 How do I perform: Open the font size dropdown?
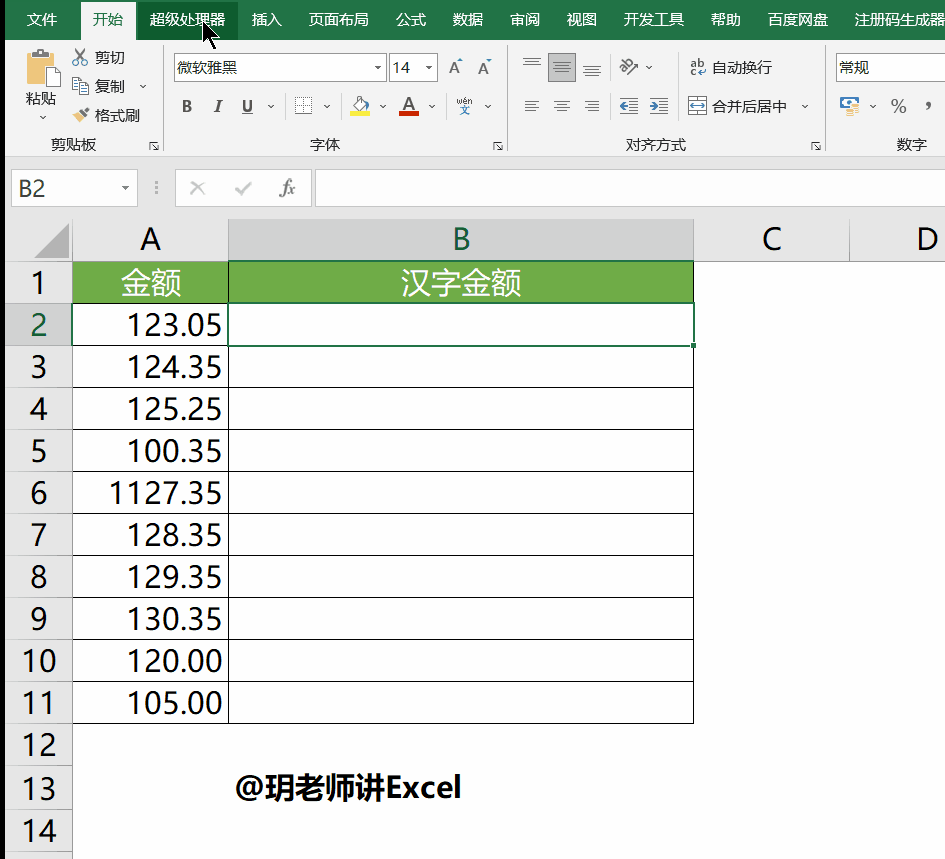tap(429, 68)
